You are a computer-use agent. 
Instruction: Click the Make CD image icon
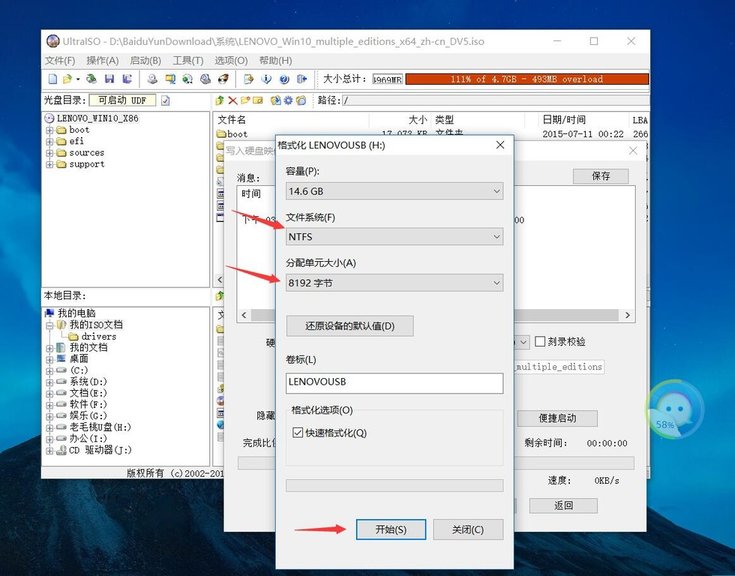(152, 79)
